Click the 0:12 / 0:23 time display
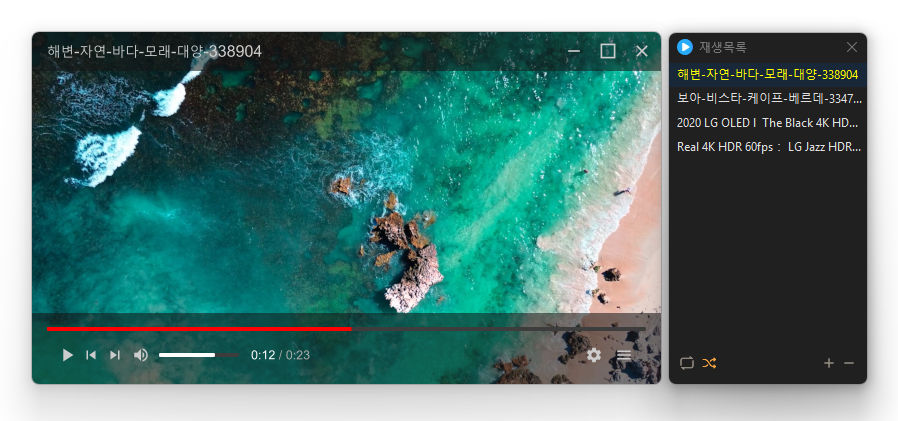 point(280,355)
